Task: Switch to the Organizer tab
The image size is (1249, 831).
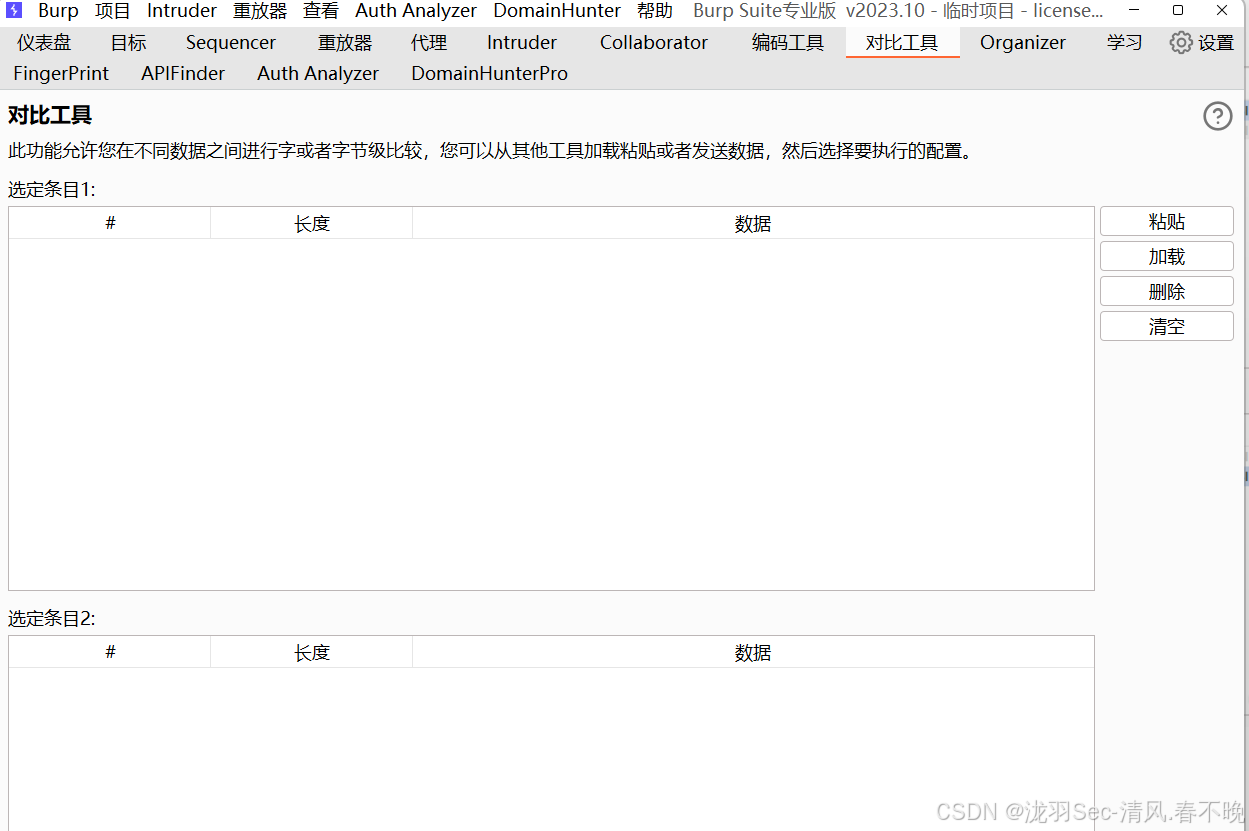Action: (1023, 43)
